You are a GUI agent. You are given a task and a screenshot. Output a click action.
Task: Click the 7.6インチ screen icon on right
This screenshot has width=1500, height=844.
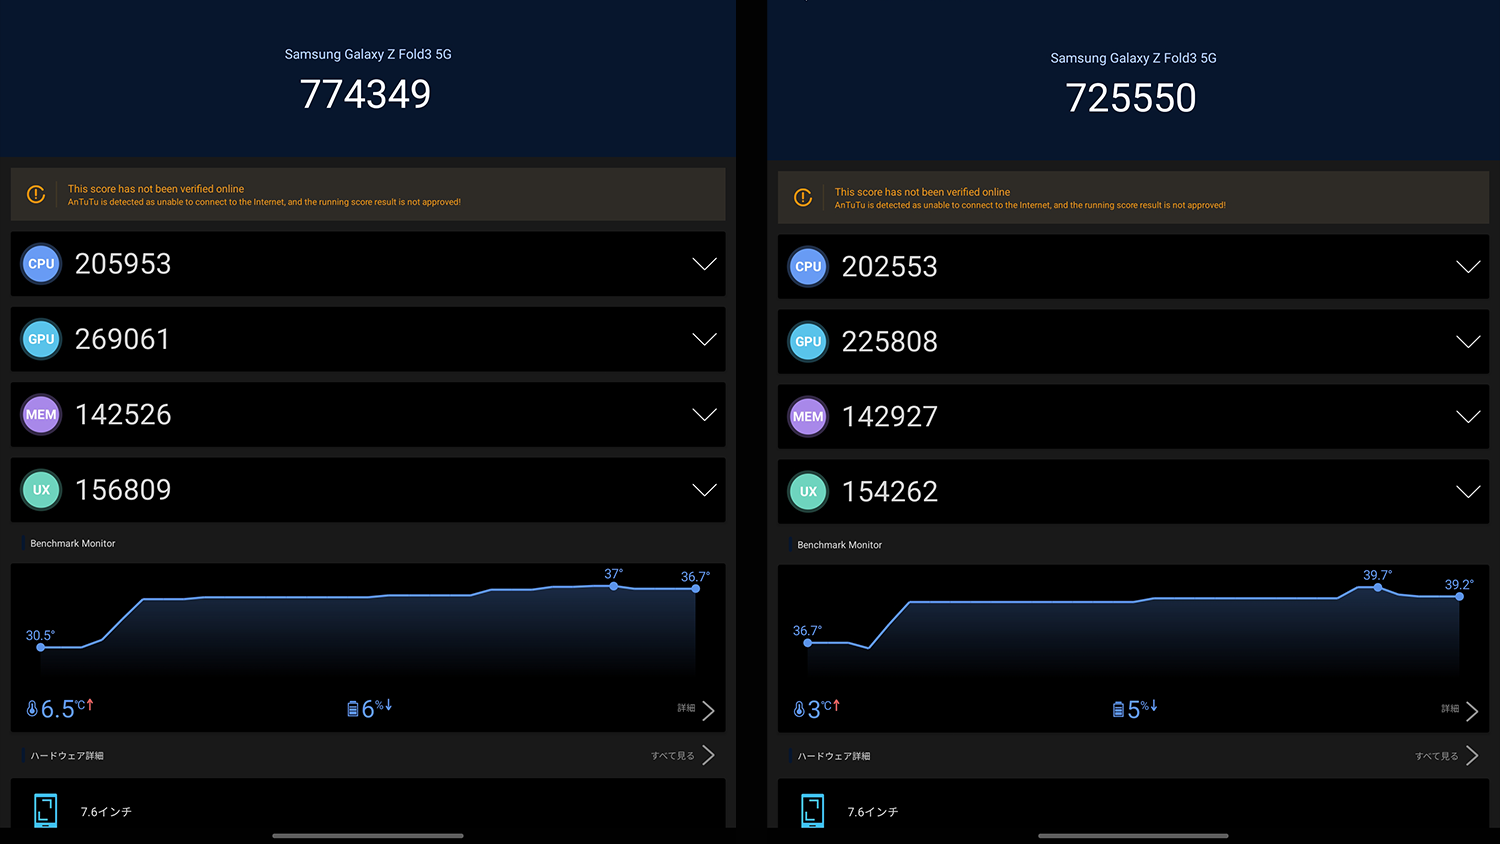[x=813, y=811]
